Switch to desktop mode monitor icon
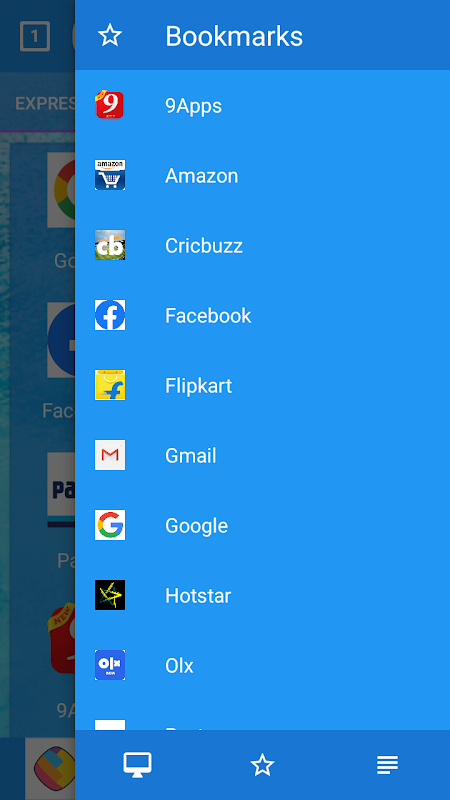This screenshot has width=450, height=800. 137,765
